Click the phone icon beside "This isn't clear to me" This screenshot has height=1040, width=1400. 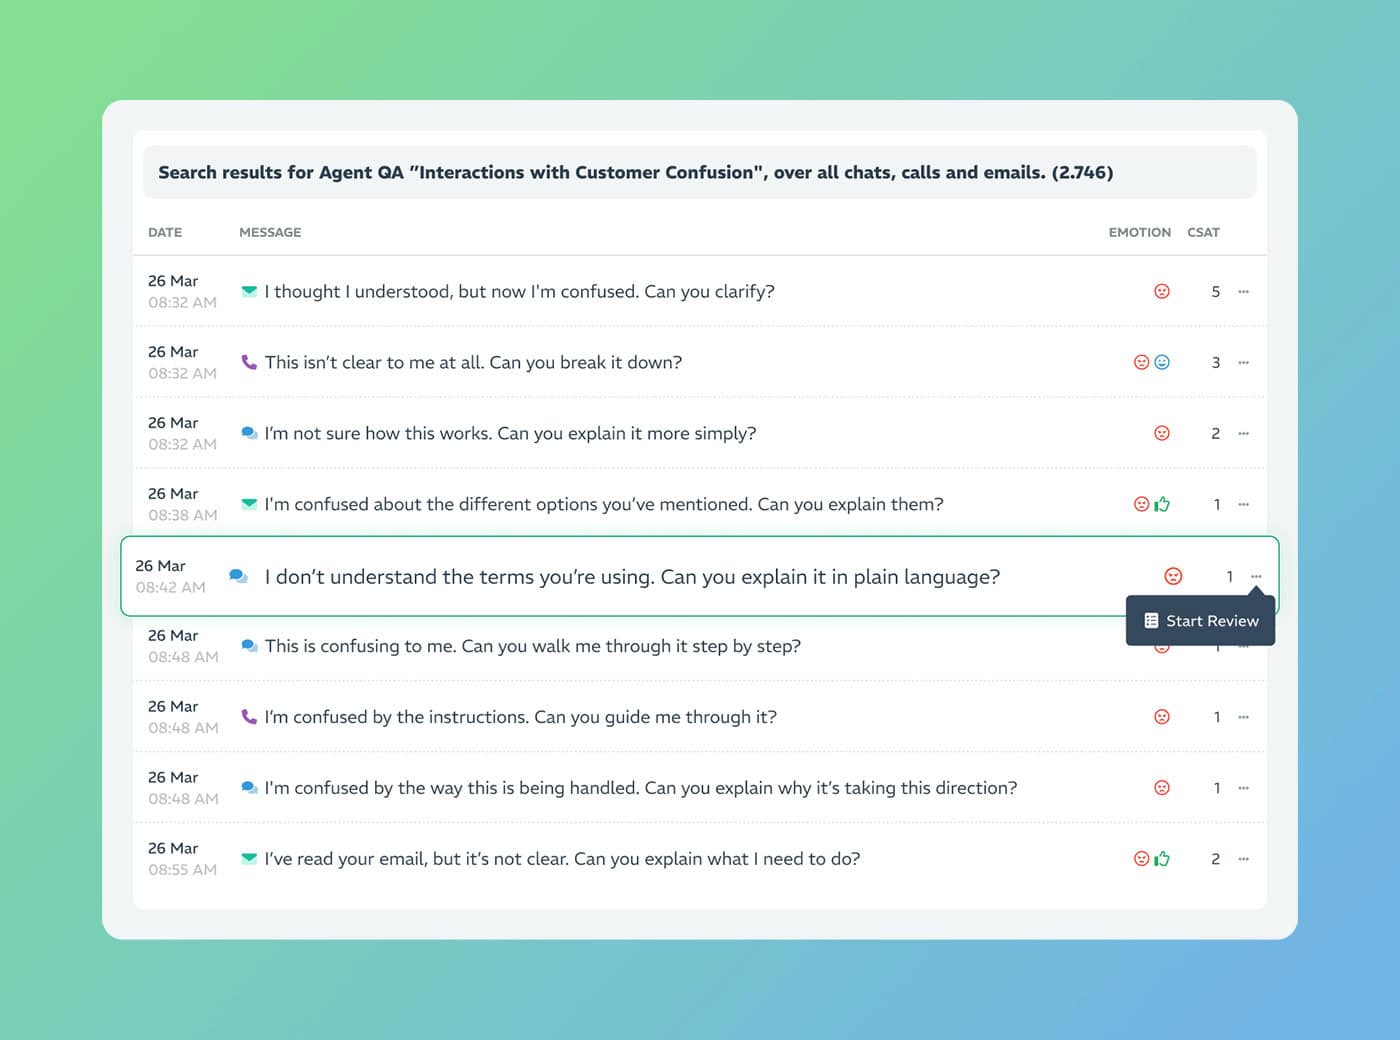pos(249,362)
